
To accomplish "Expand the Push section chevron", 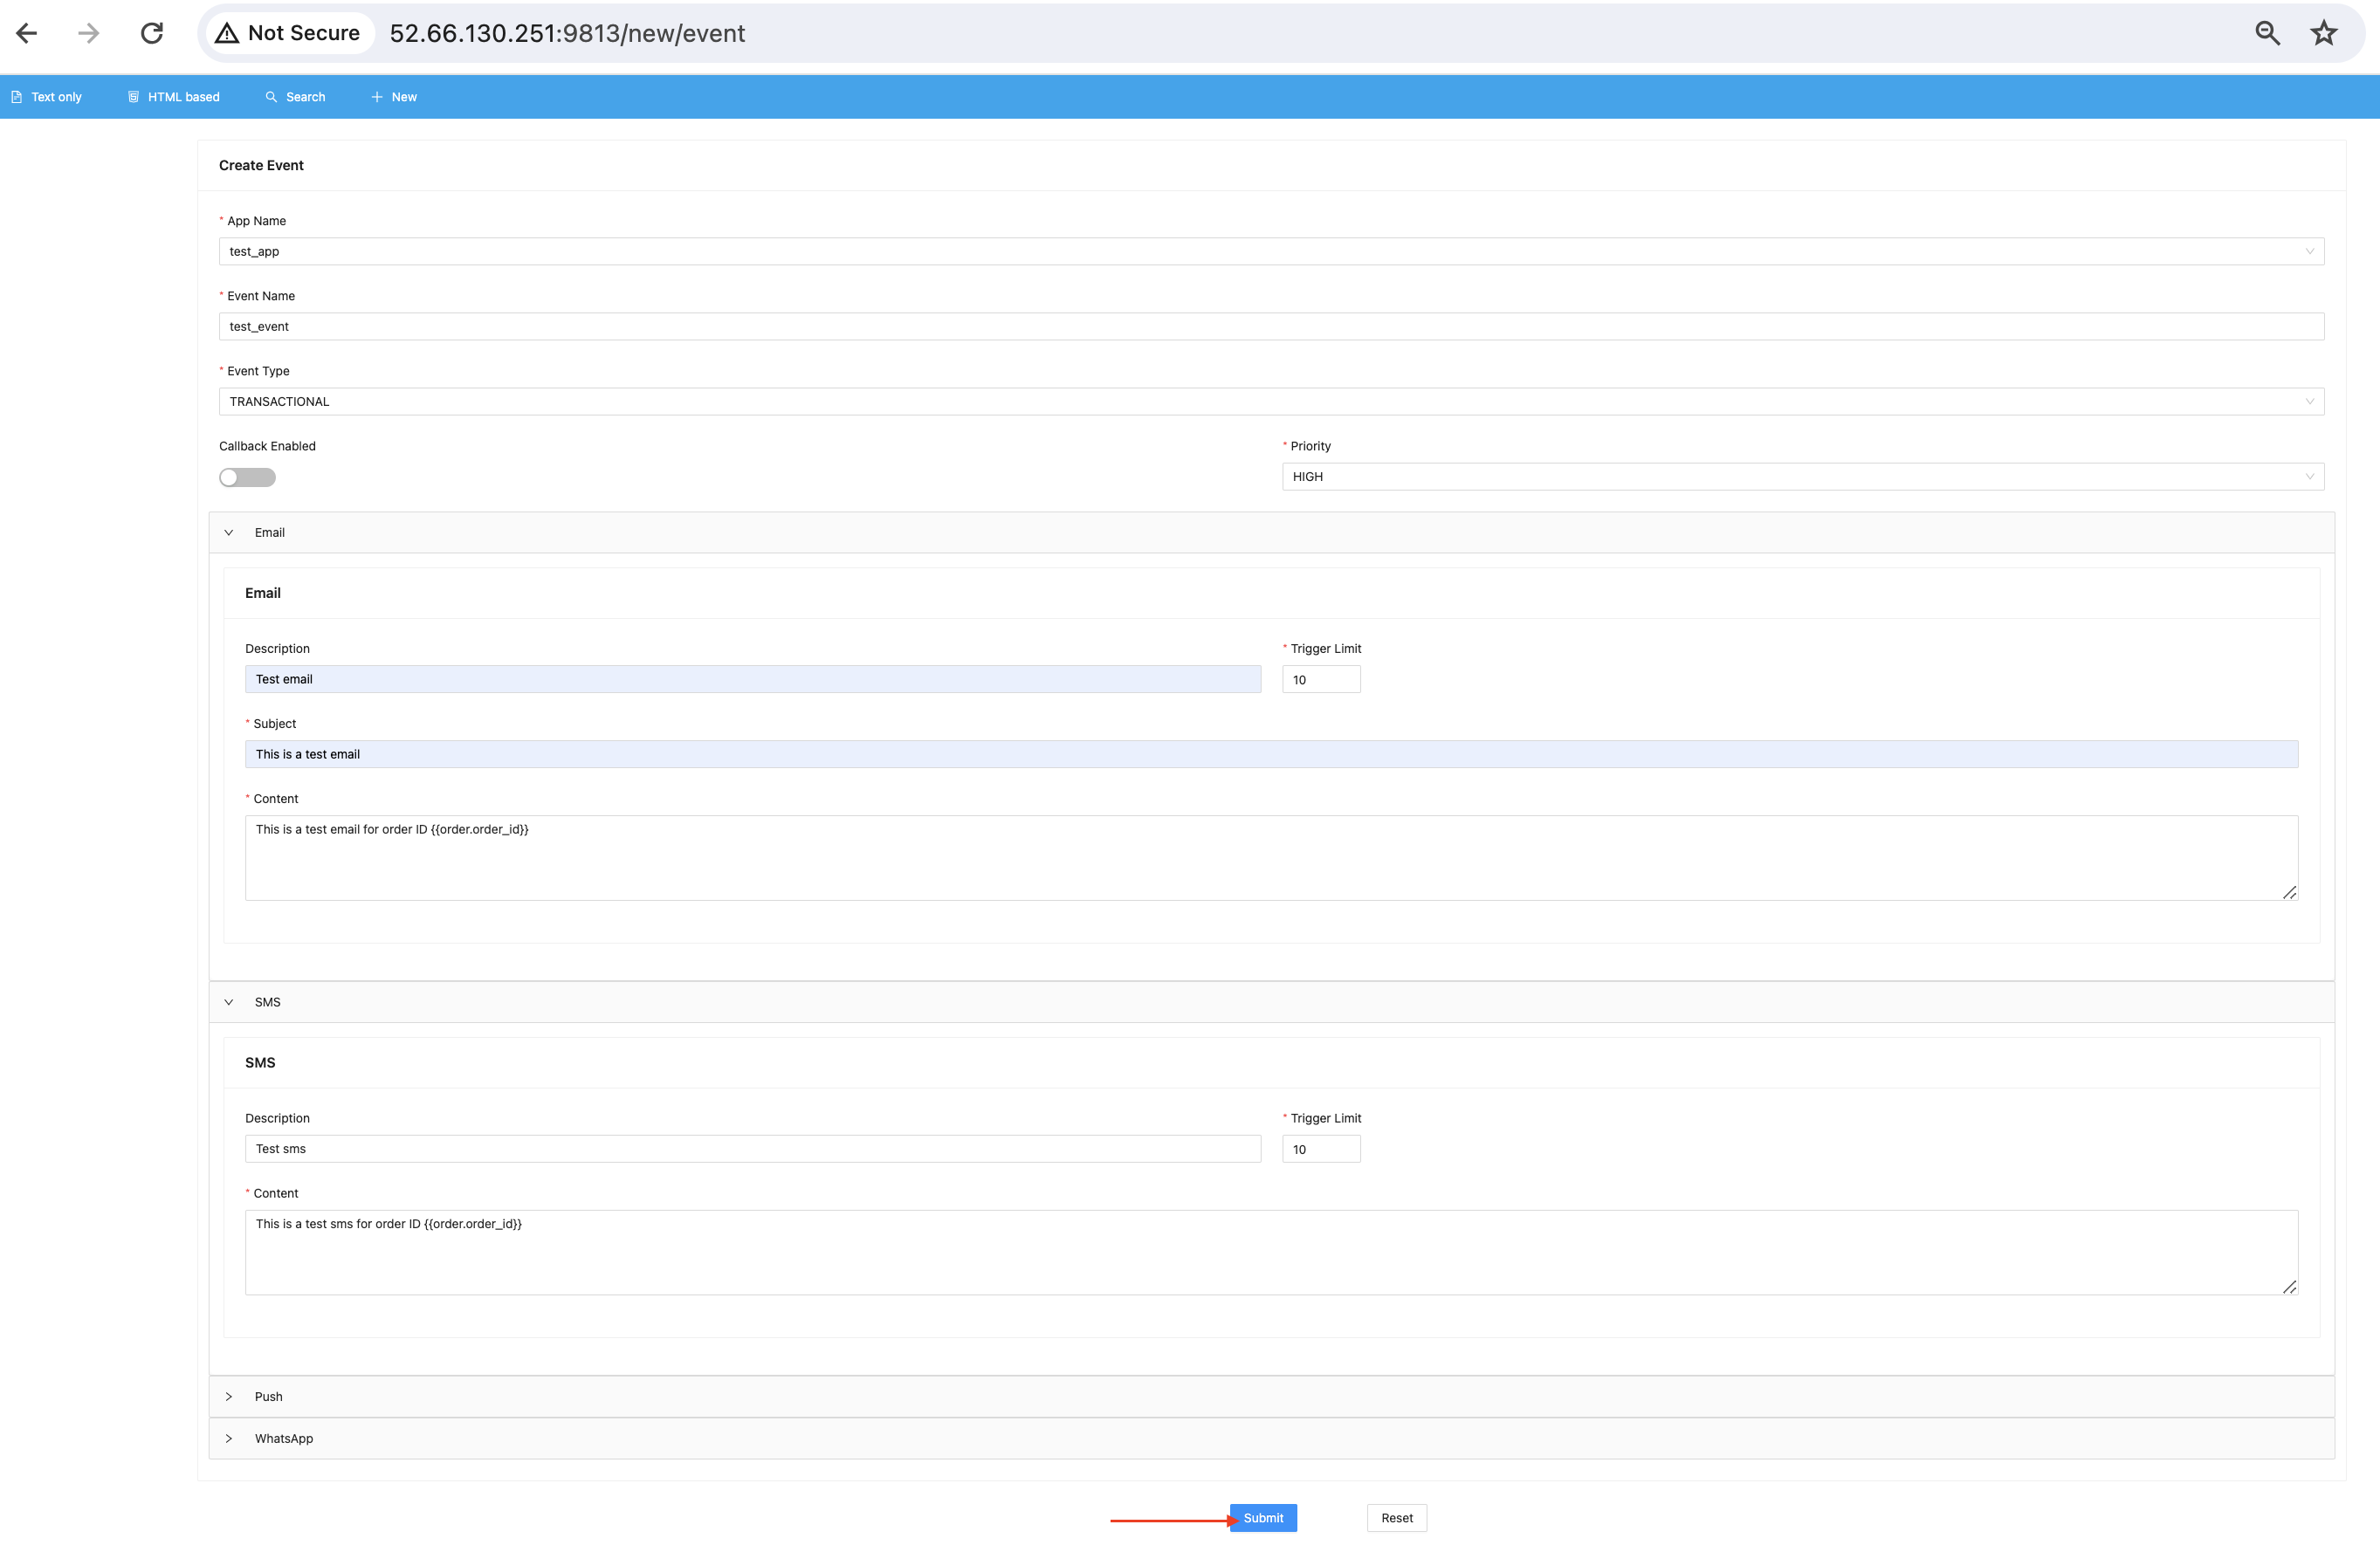I will pyautogui.click(x=229, y=1396).
